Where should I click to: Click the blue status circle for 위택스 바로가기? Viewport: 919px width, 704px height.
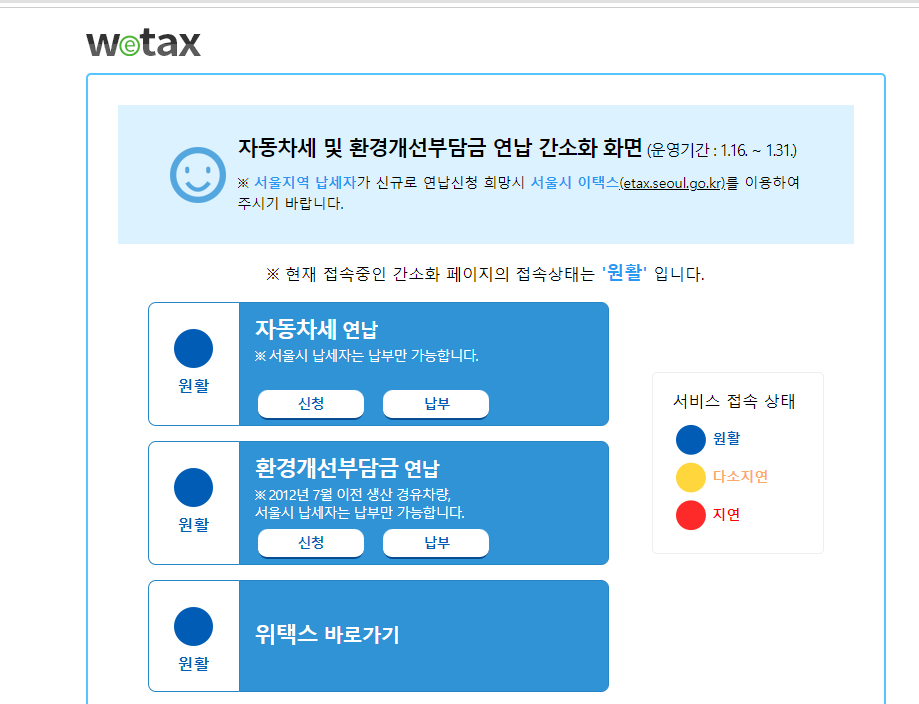tap(192, 628)
